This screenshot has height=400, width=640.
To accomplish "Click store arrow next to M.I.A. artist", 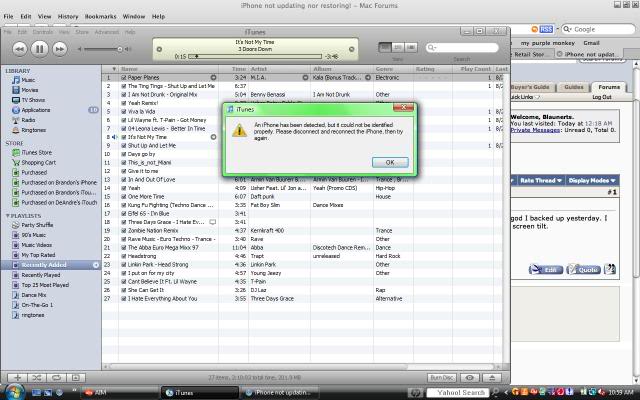I will [x=305, y=77].
